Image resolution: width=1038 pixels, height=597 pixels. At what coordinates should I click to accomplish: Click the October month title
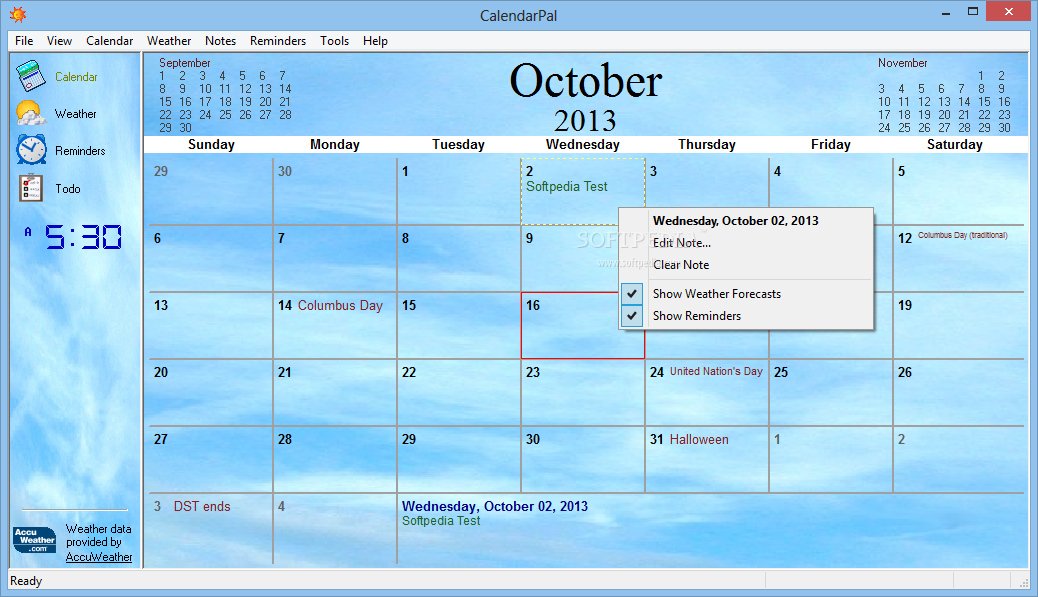pos(586,81)
